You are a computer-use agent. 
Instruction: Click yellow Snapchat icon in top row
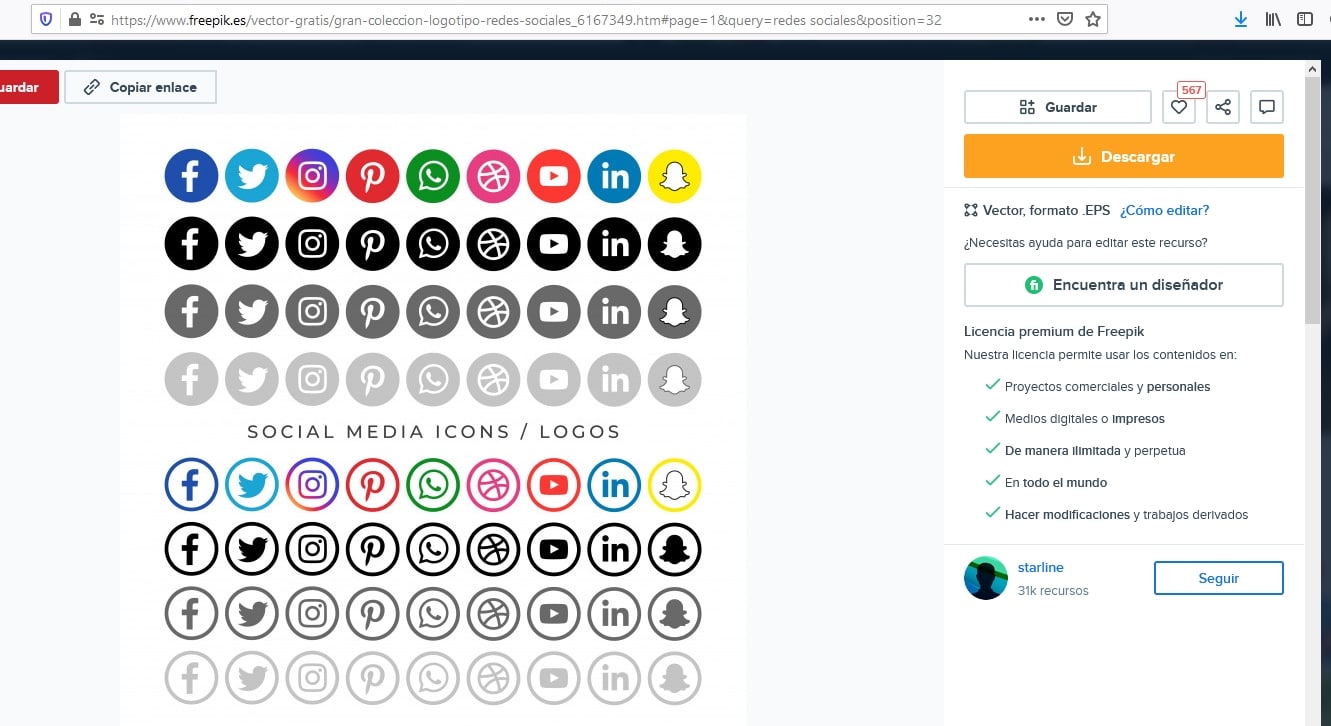[675, 176]
